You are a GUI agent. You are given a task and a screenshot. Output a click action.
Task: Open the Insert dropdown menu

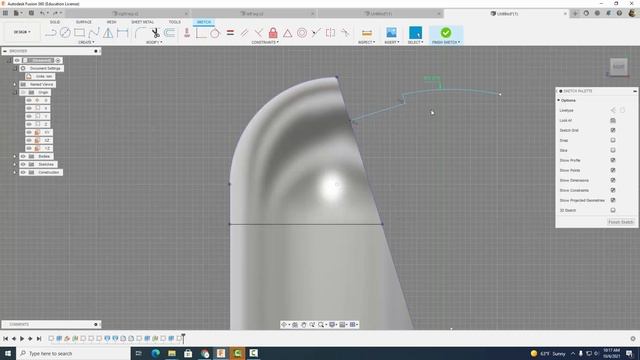(x=392, y=42)
